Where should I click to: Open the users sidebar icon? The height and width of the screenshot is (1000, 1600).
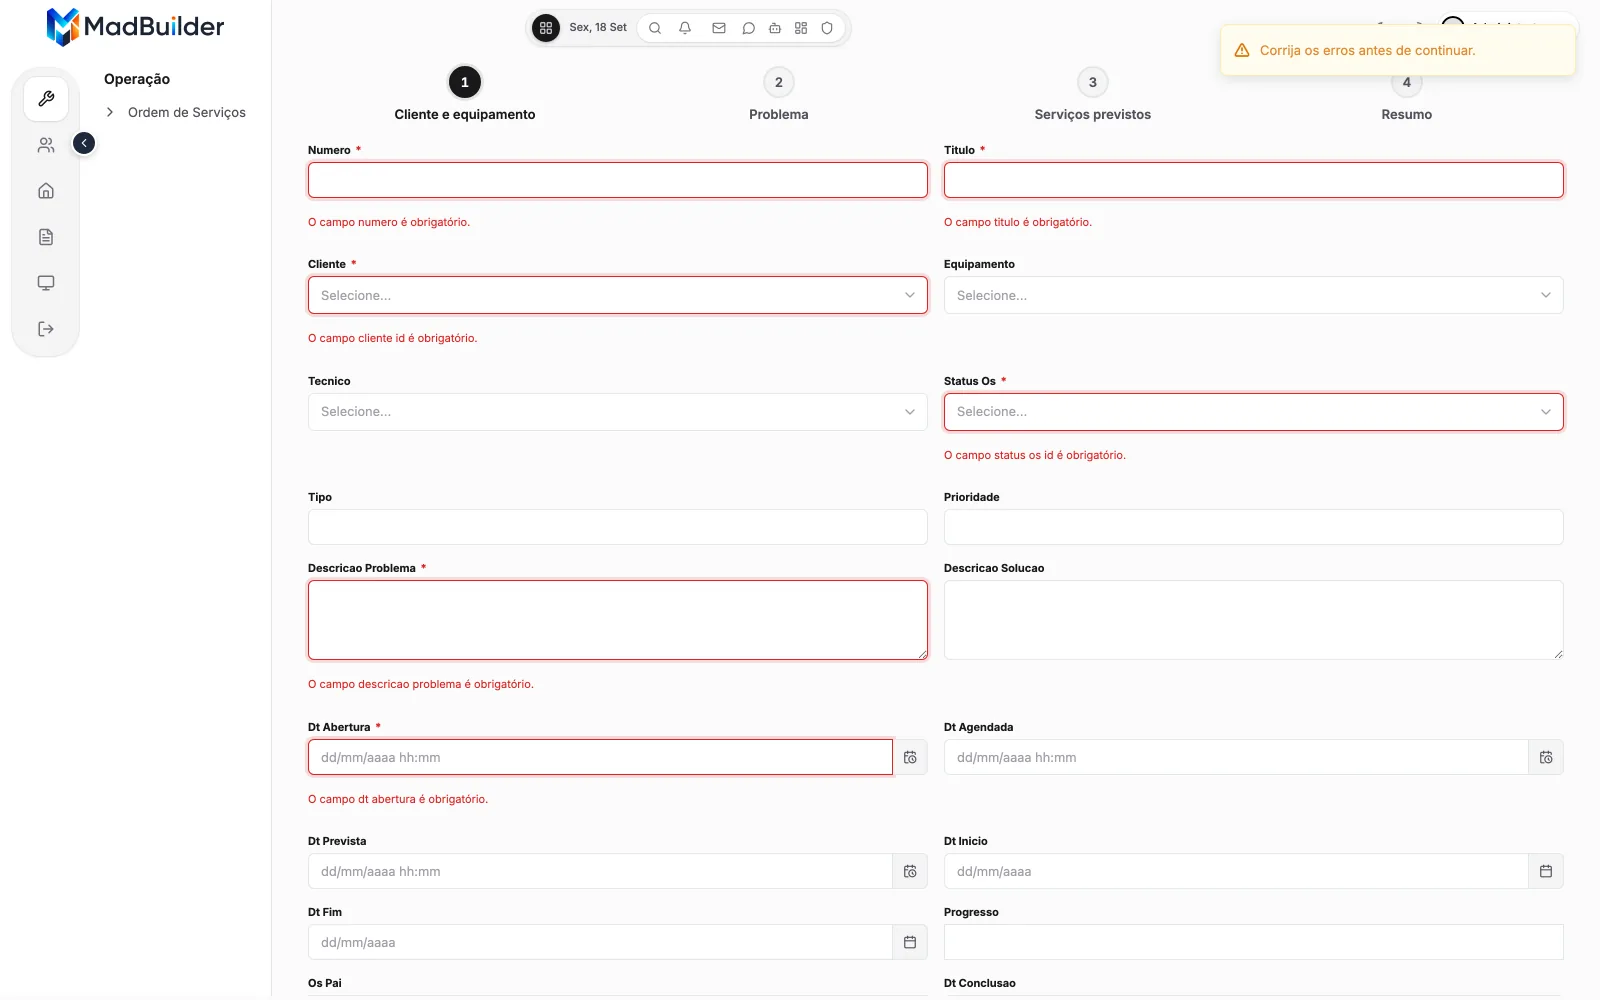[46, 145]
